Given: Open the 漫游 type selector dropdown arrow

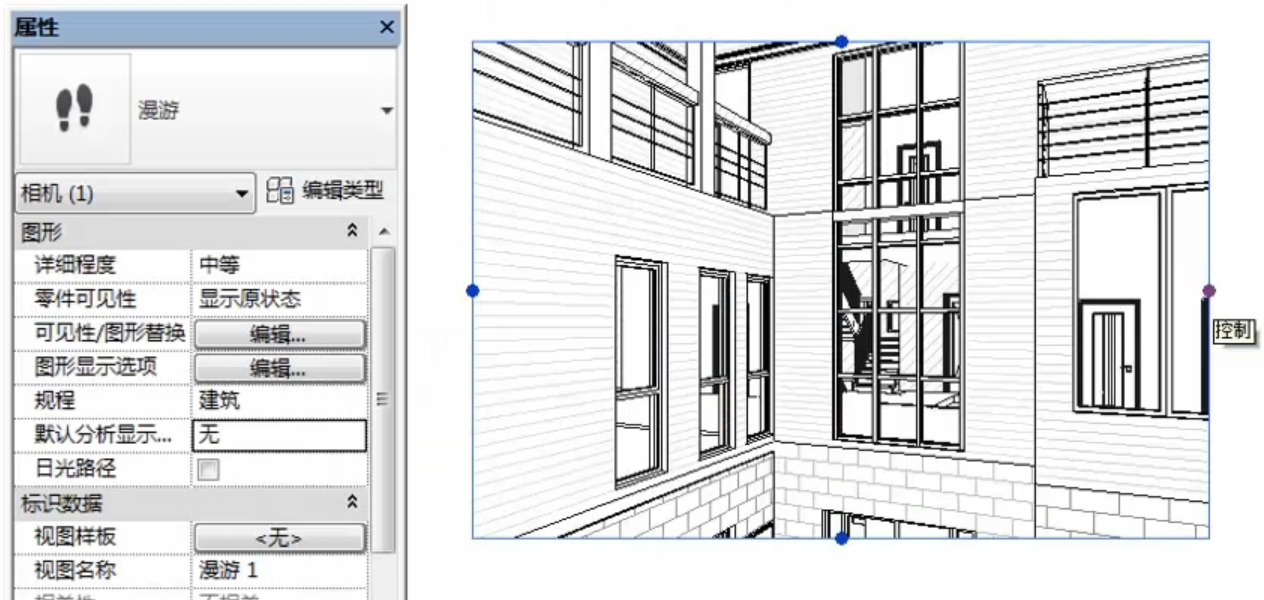Looking at the screenshot, I should [x=387, y=110].
